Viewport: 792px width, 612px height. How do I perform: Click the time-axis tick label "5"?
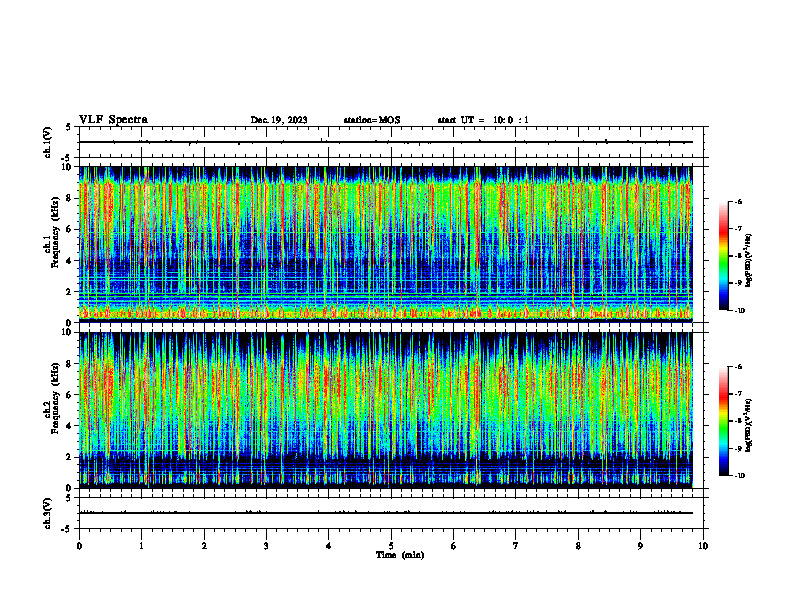[391, 546]
